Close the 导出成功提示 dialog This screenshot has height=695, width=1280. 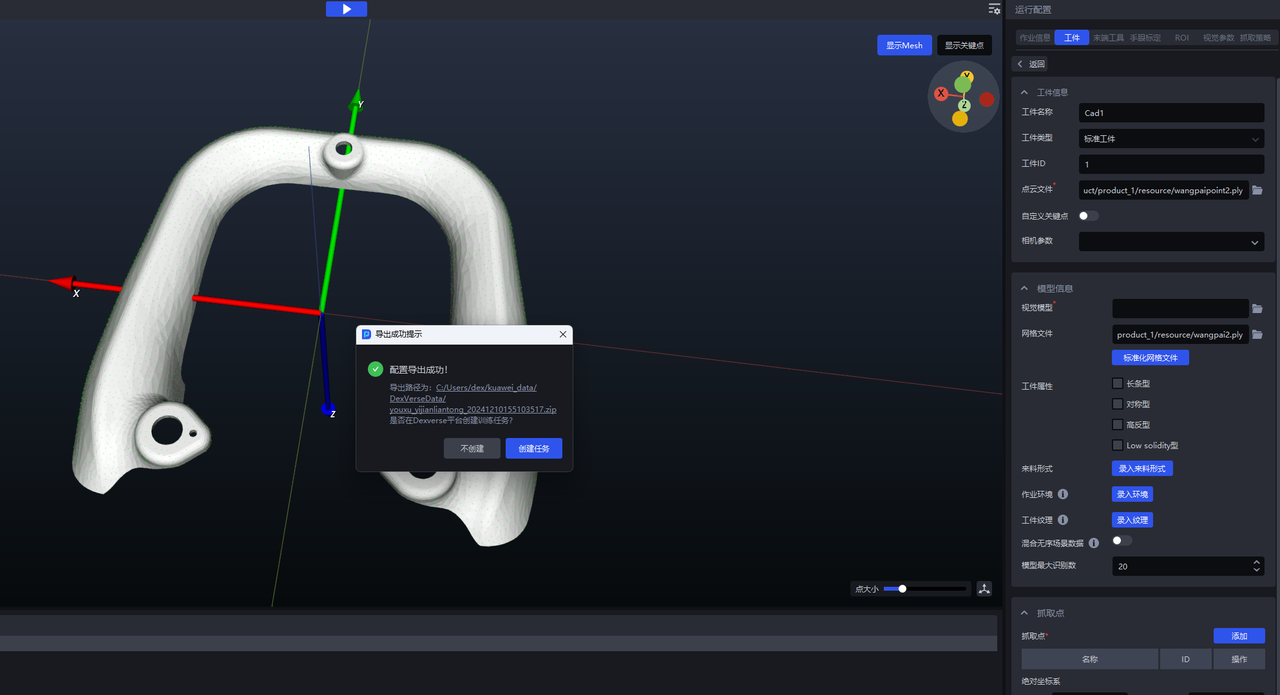[x=563, y=334]
